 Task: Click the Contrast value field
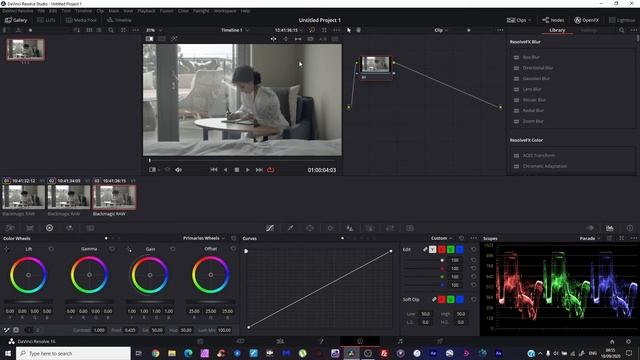[x=99, y=330]
